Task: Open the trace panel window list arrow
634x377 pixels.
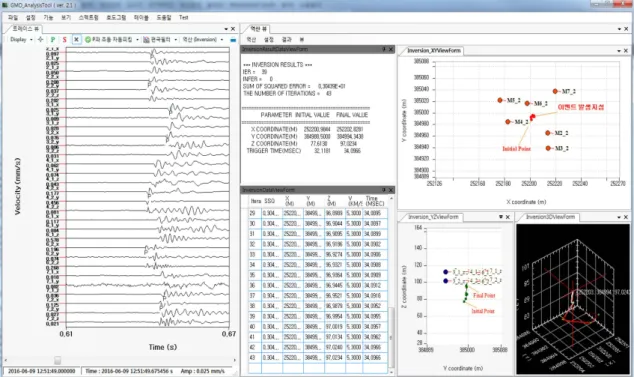Action: pyautogui.click(x=226, y=29)
